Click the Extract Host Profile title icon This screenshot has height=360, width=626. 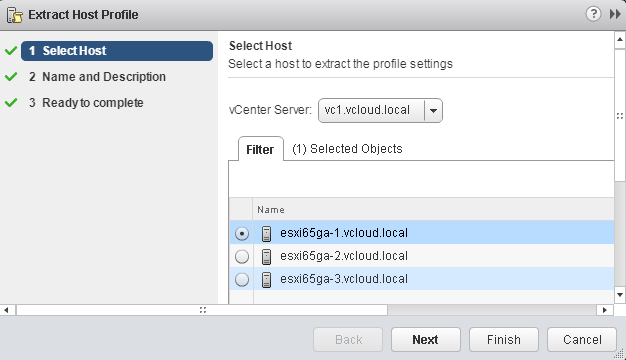coord(14,15)
